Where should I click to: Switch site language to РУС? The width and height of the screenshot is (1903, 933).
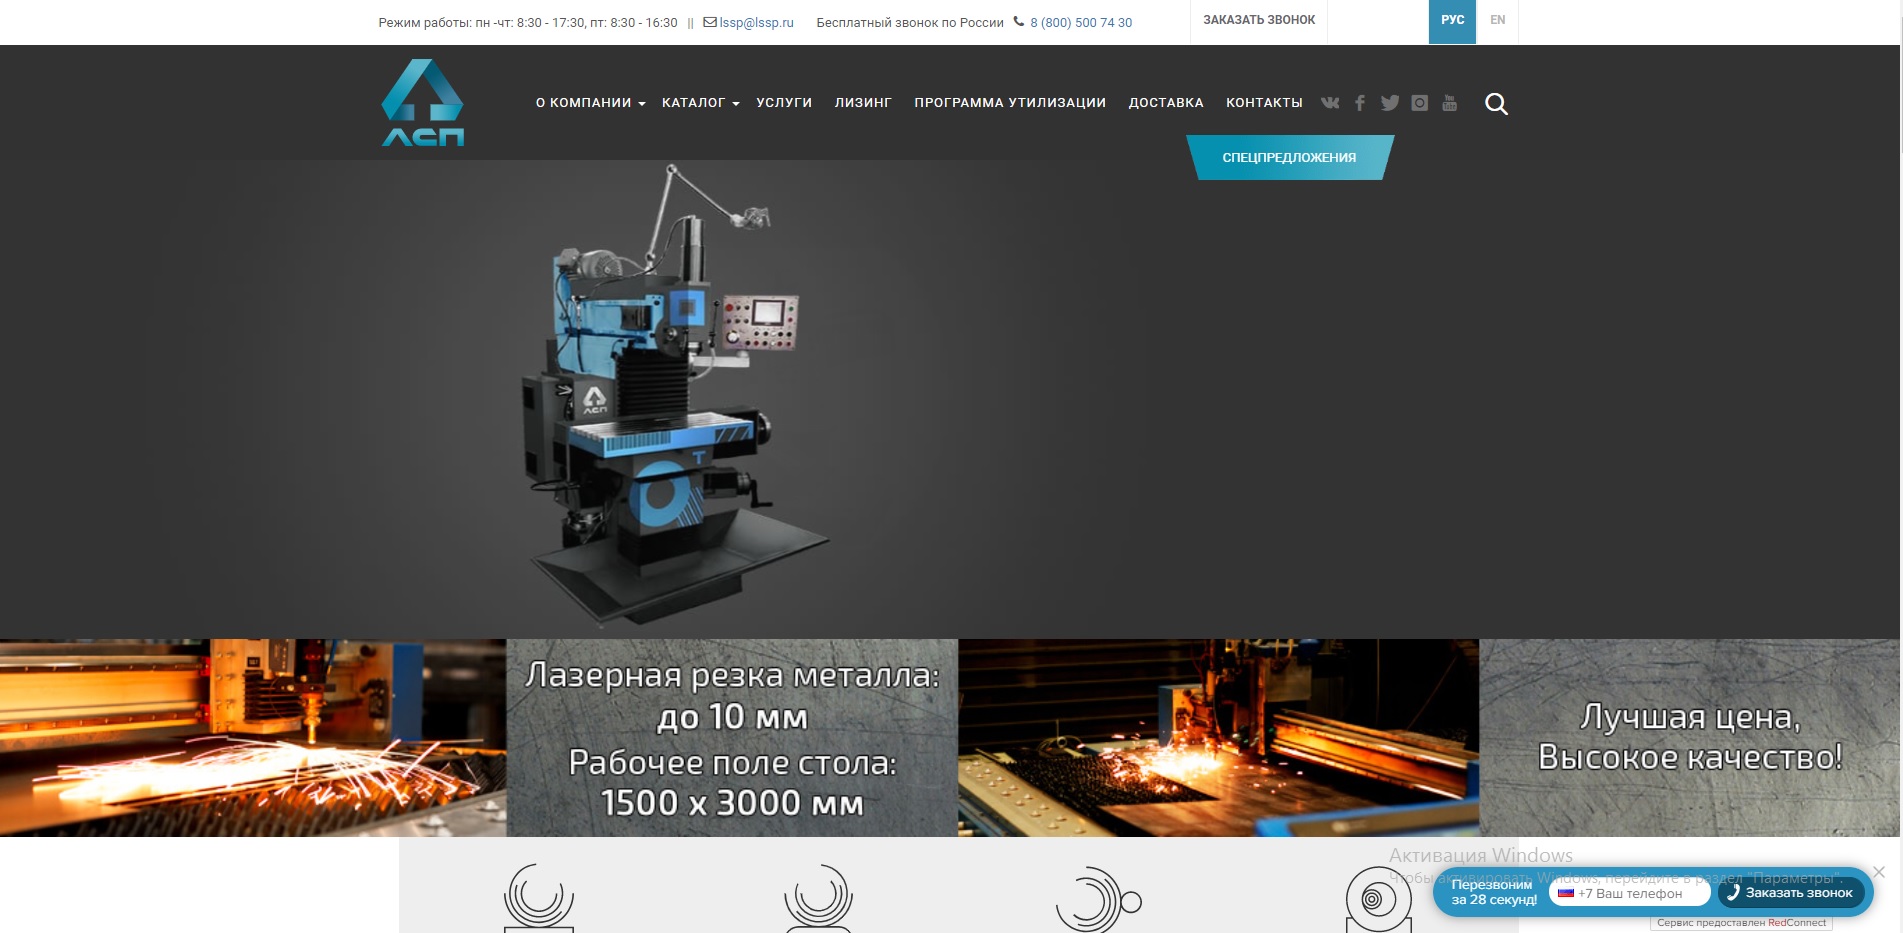[x=1452, y=21]
